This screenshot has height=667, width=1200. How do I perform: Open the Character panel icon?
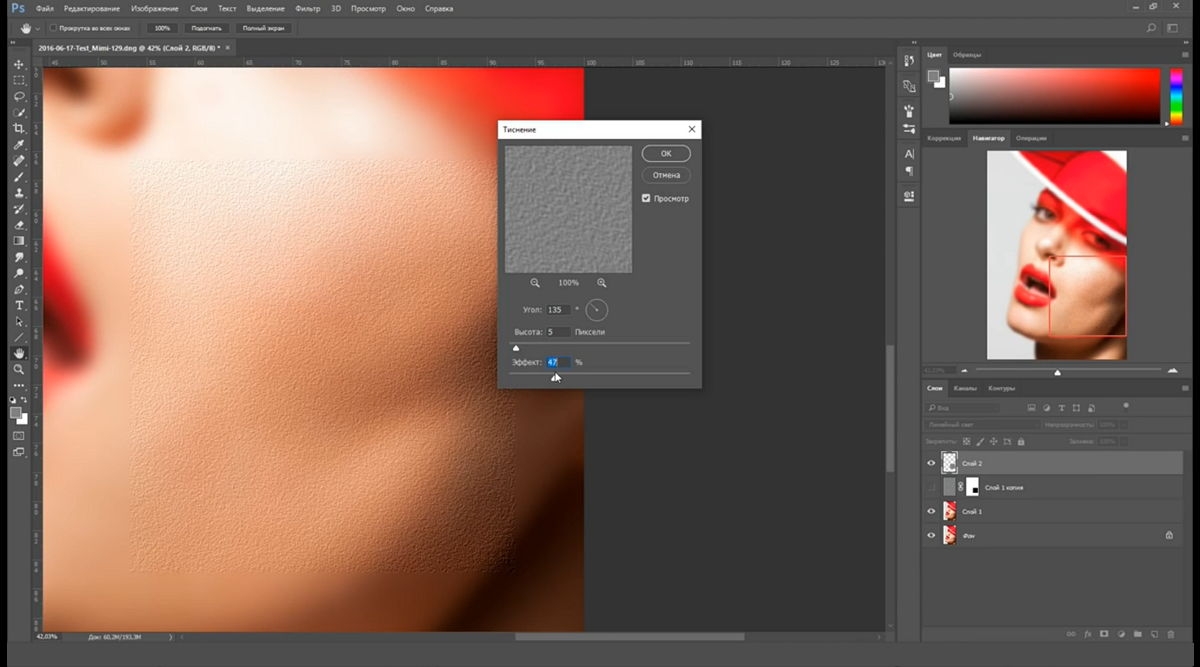pyautogui.click(x=909, y=154)
